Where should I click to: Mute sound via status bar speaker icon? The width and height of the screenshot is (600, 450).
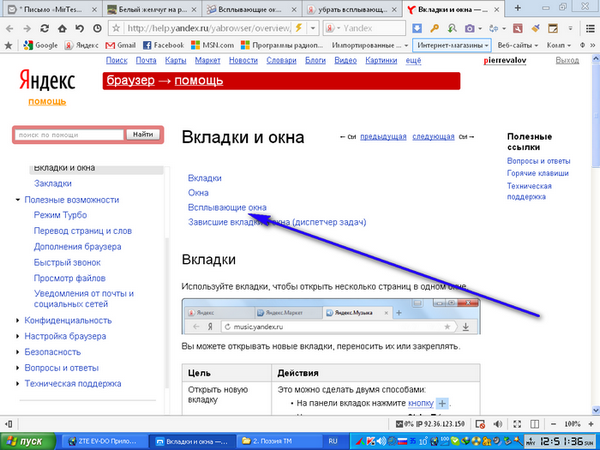497,424
